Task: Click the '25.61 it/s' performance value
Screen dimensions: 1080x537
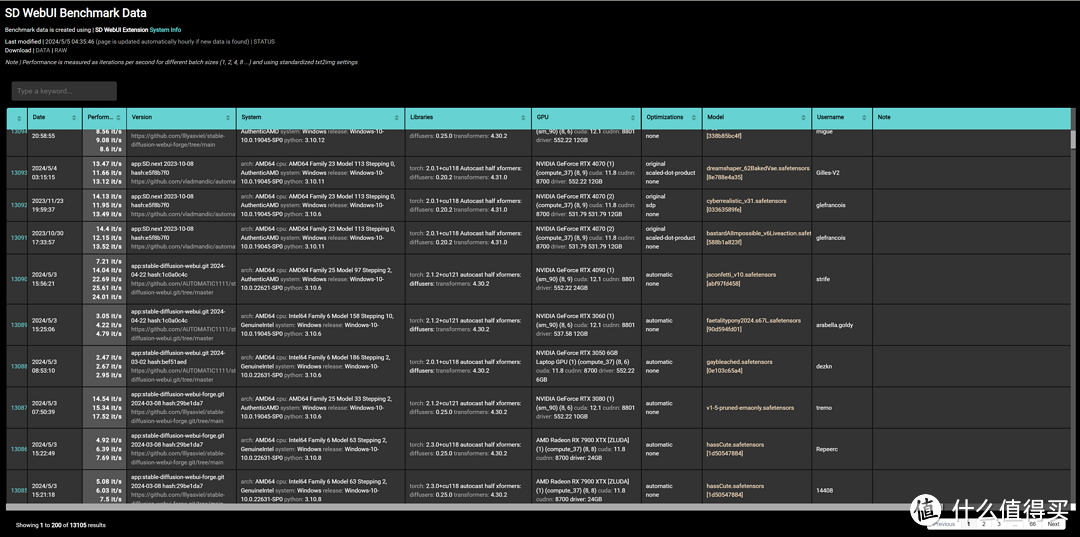Action: 107,288
